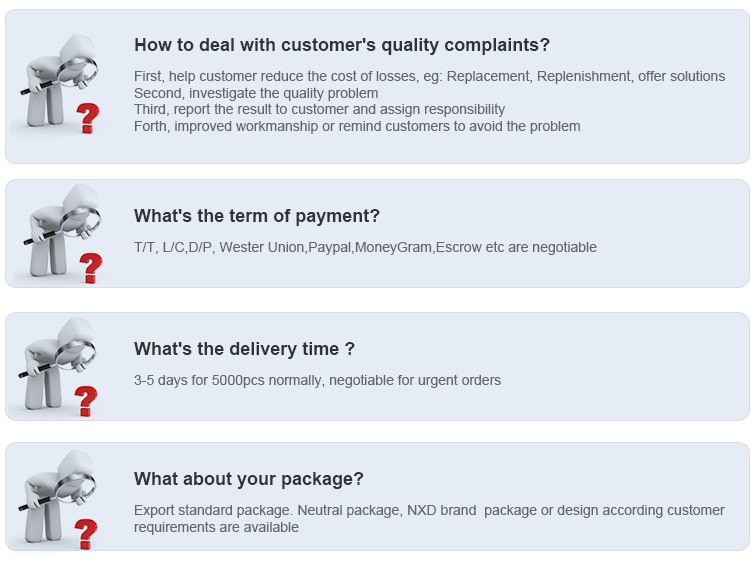Click the inspector figure beside package question

click(56, 496)
